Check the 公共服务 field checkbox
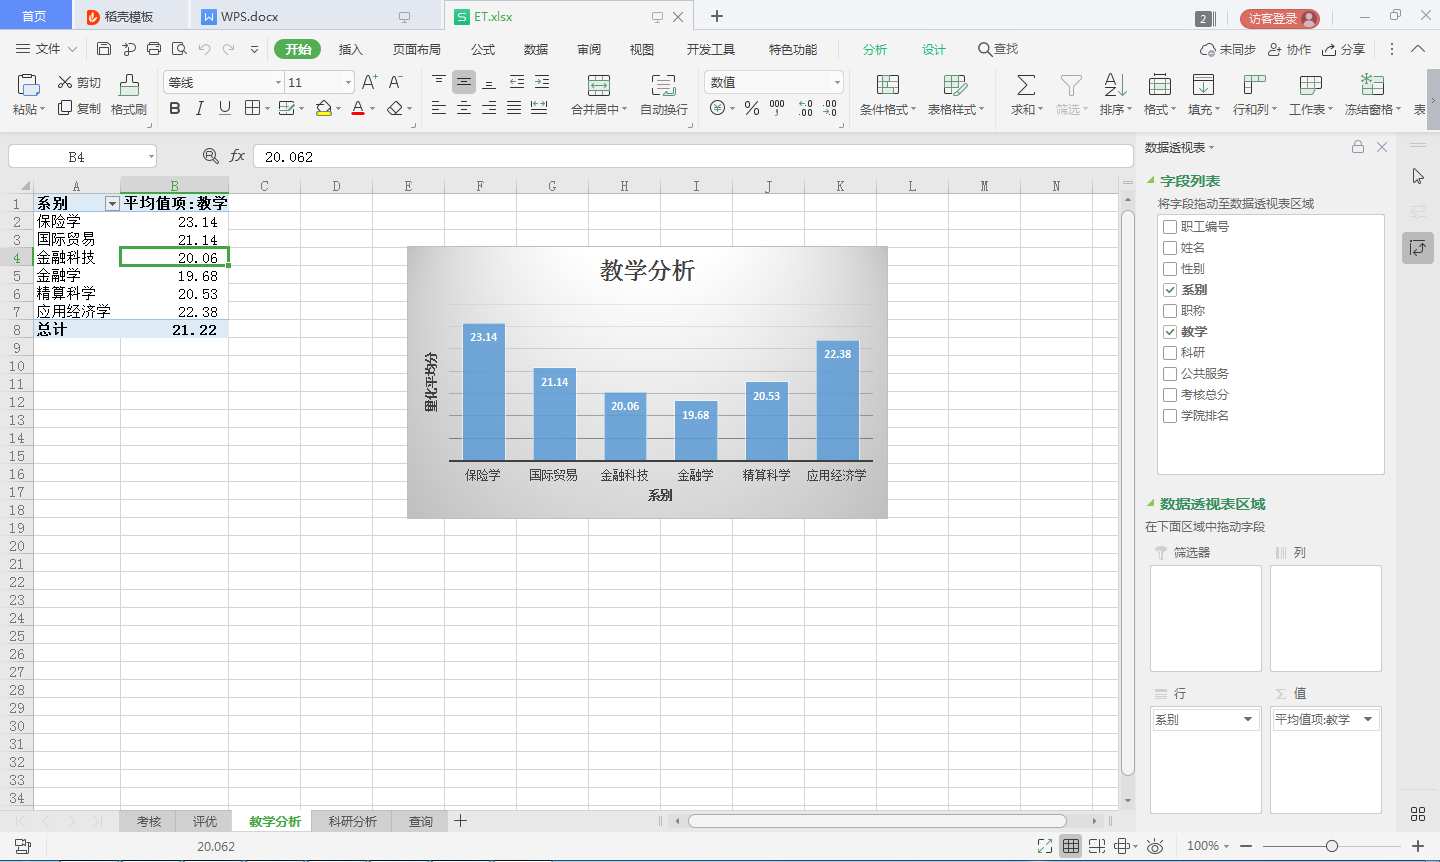The image size is (1440, 862). pos(1170,374)
